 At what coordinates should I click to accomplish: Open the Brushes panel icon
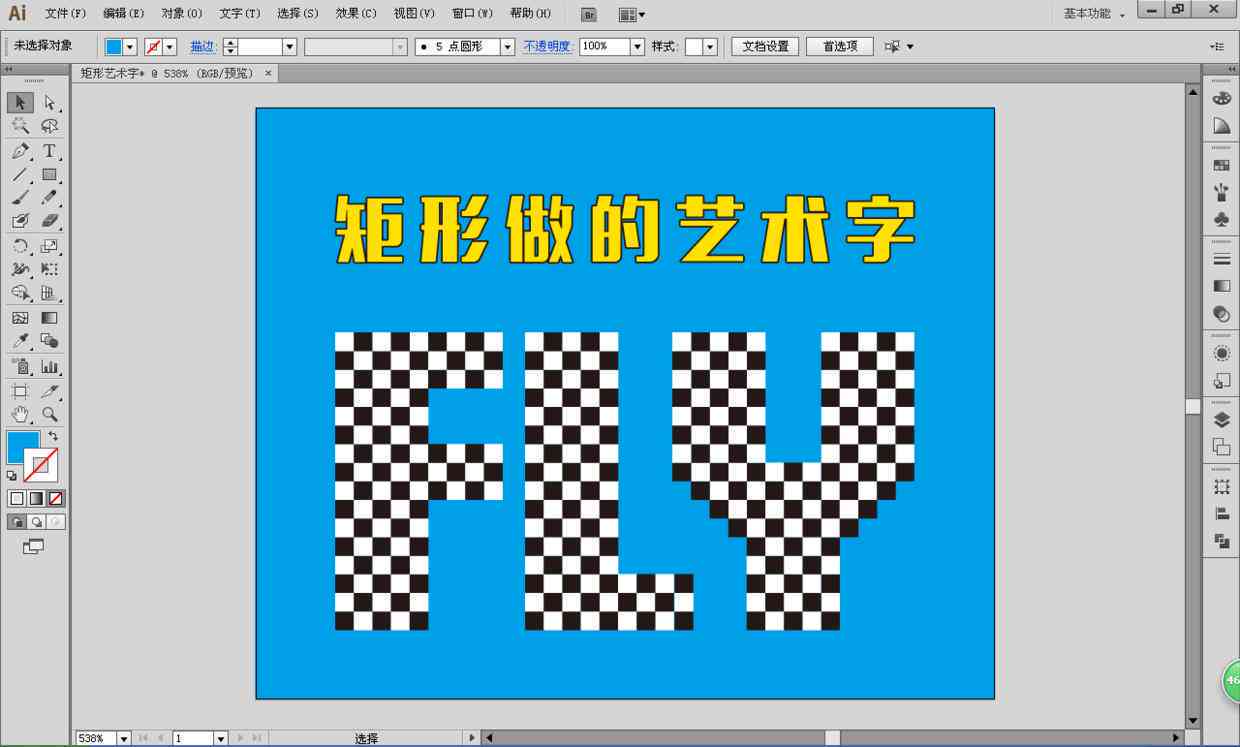coord(1221,192)
